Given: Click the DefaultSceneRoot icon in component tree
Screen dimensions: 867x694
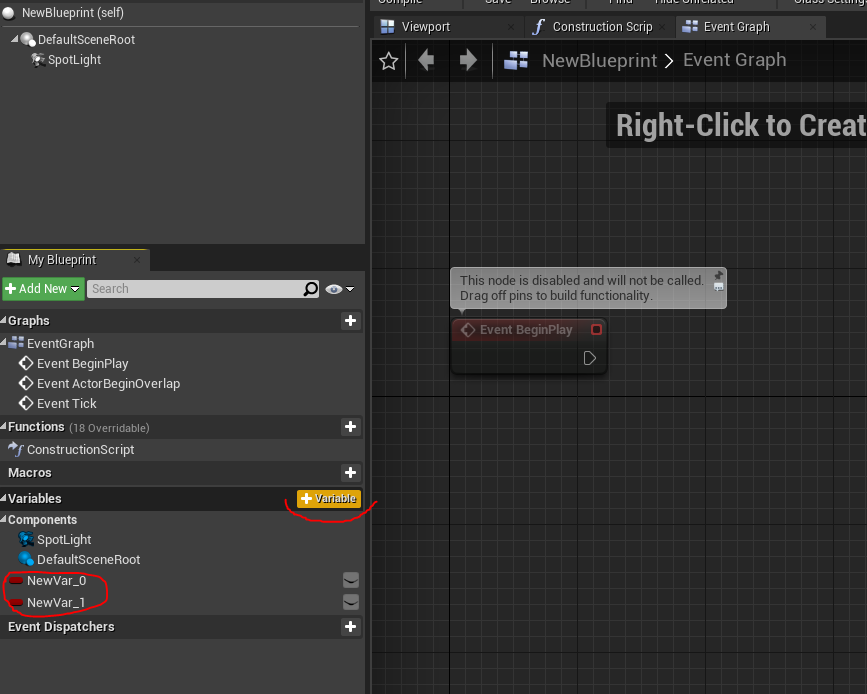Looking at the screenshot, I should pyautogui.click(x=28, y=39).
